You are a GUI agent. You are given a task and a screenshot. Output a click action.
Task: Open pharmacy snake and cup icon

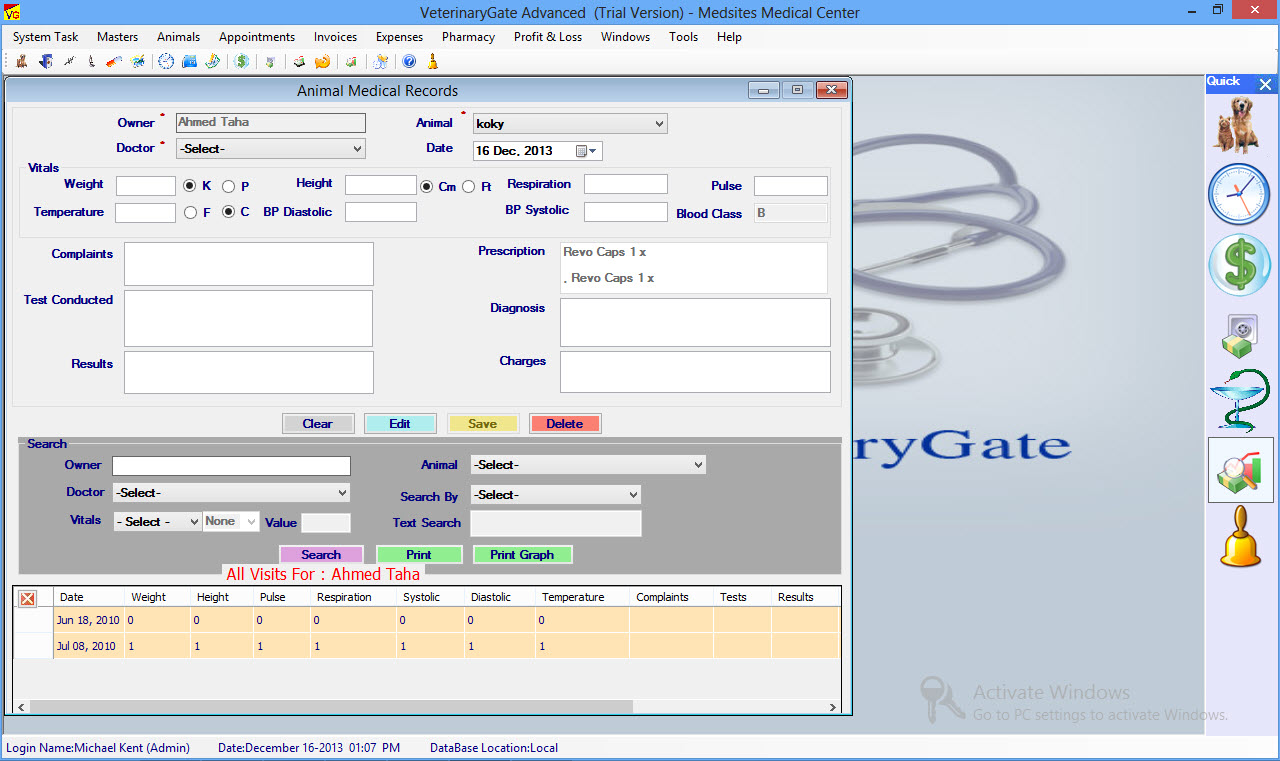(x=1238, y=401)
